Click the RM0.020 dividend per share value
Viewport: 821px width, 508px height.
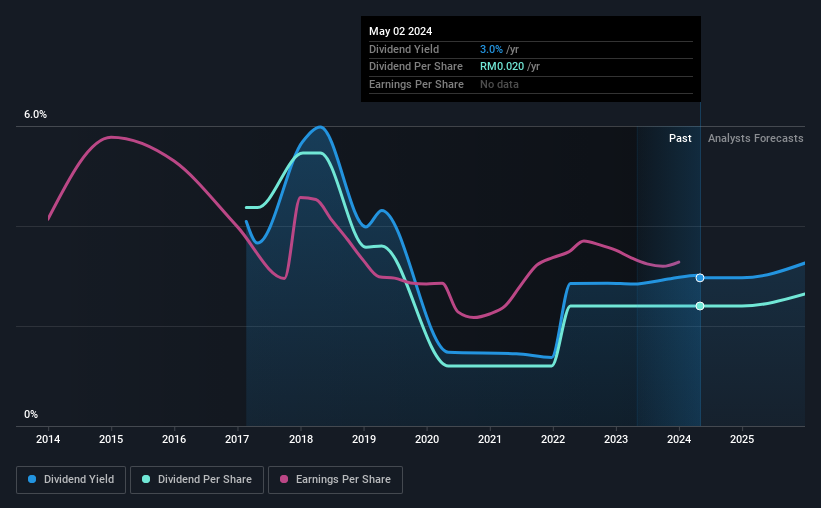pyautogui.click(x=502, y=67)
